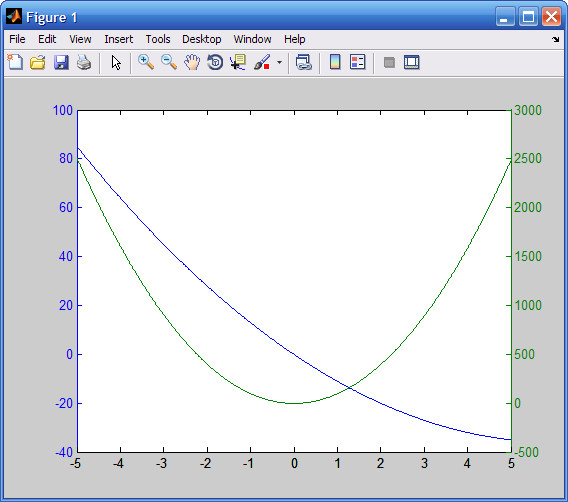Hide plot tools using gray square icon
Image resolution: width=568 pixels, height=502 pixels.
point(389,62)
